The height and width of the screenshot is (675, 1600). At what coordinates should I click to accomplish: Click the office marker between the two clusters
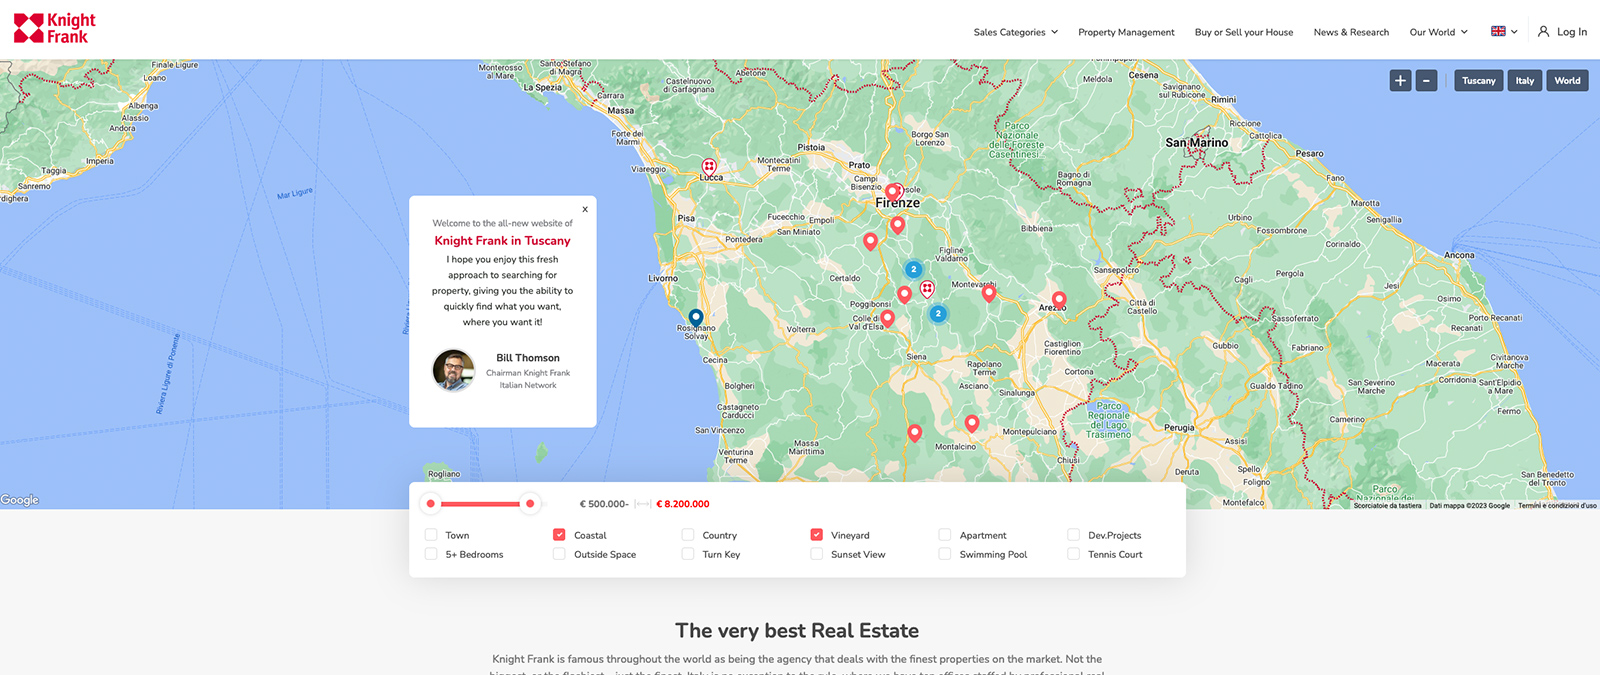927,289
